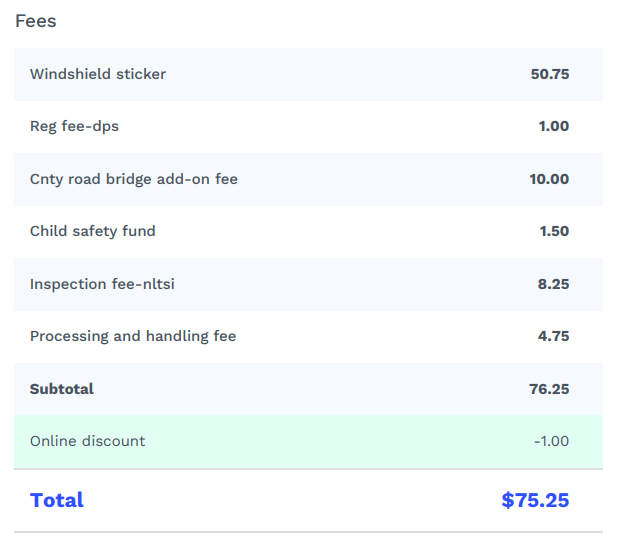Select the Child safety fund label
Screen dimensions: 619x555
[93, 231]
